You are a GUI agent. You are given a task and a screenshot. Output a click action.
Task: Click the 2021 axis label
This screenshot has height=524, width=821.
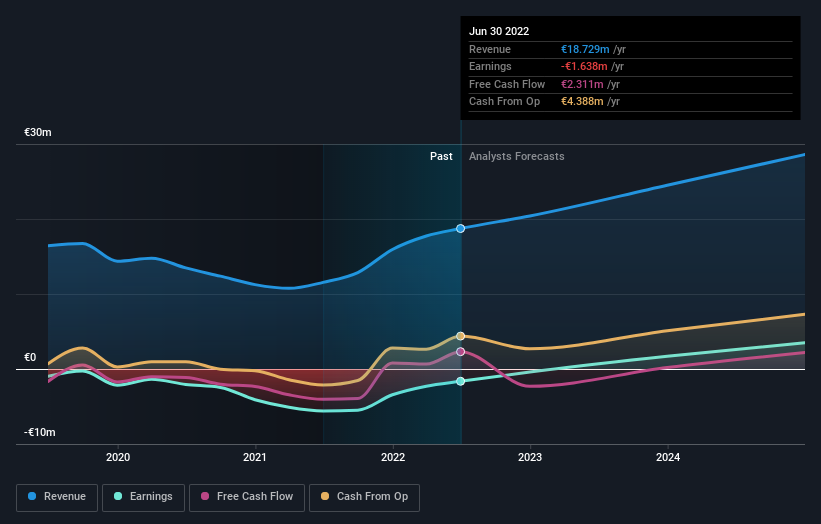(255, 458)
